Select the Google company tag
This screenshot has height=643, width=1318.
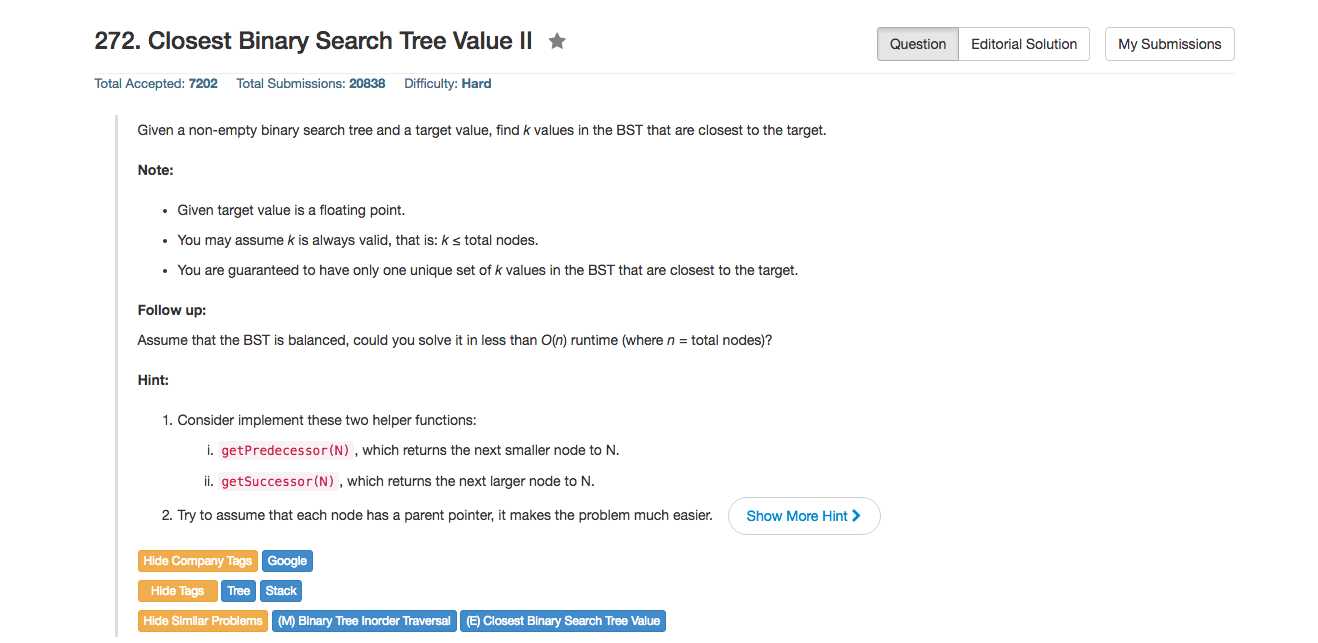point(287,561)
